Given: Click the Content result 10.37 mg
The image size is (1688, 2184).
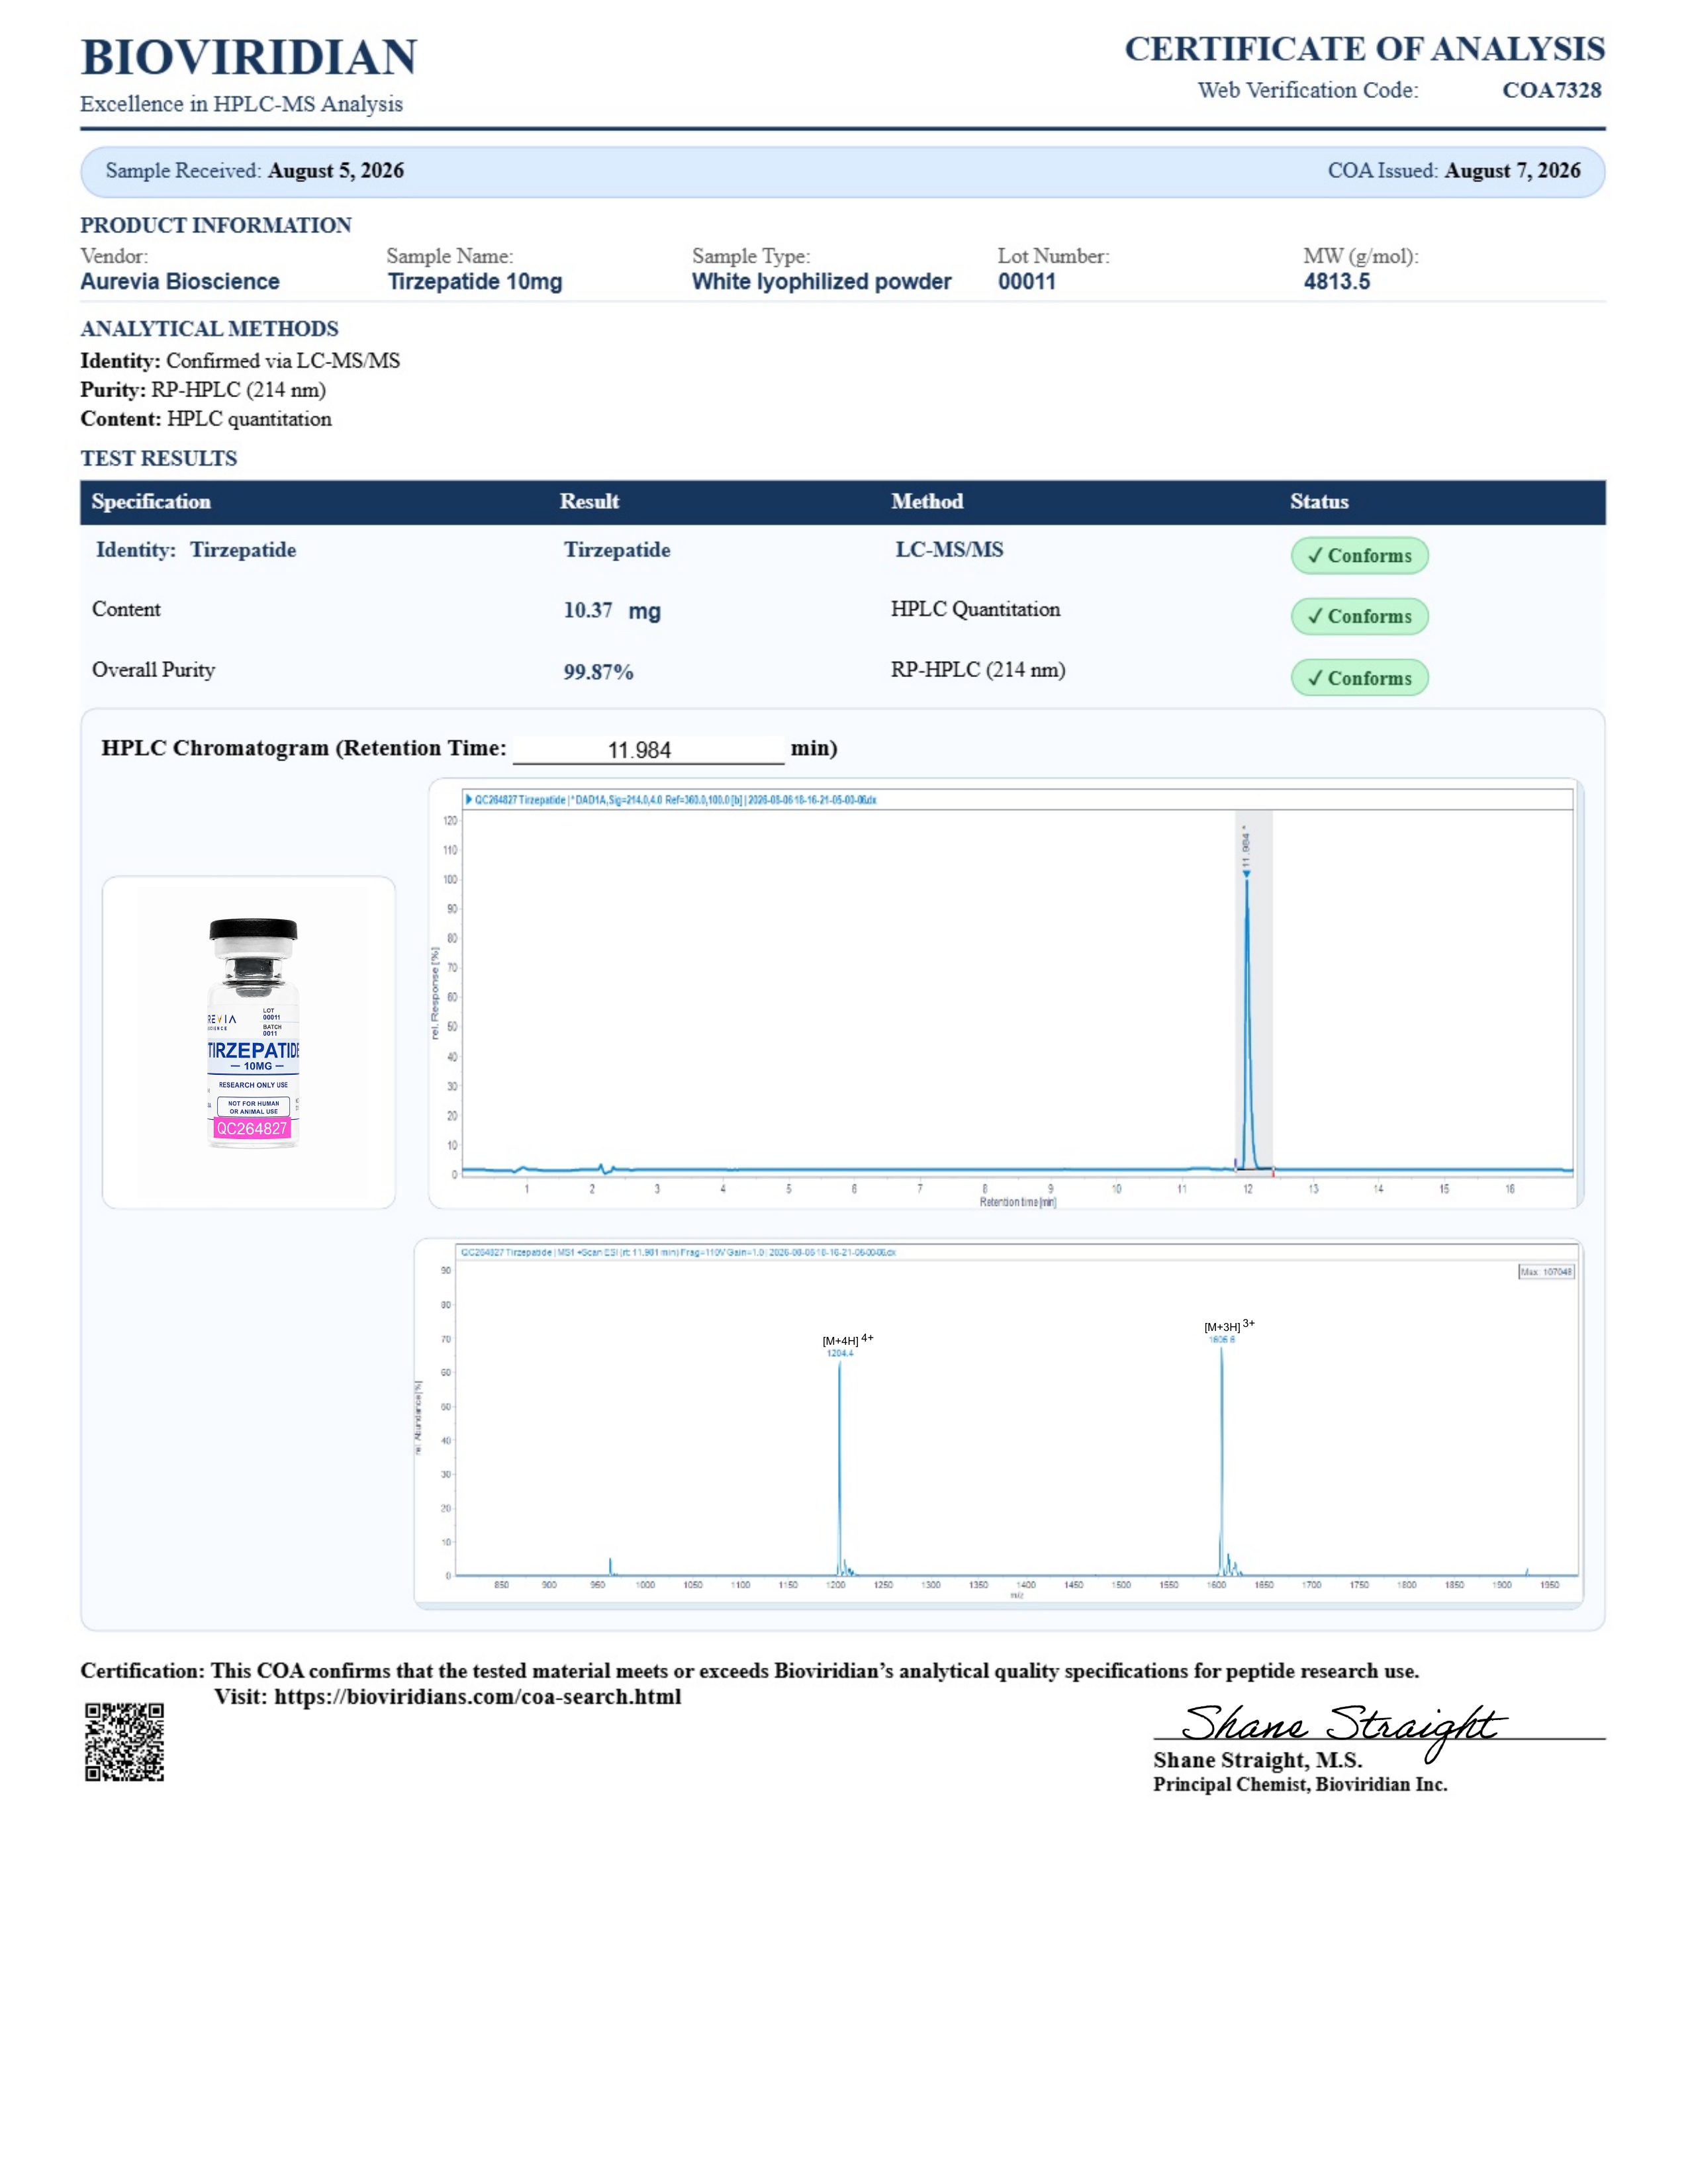Looking at the screenshot, I should [x=612, y=611].
